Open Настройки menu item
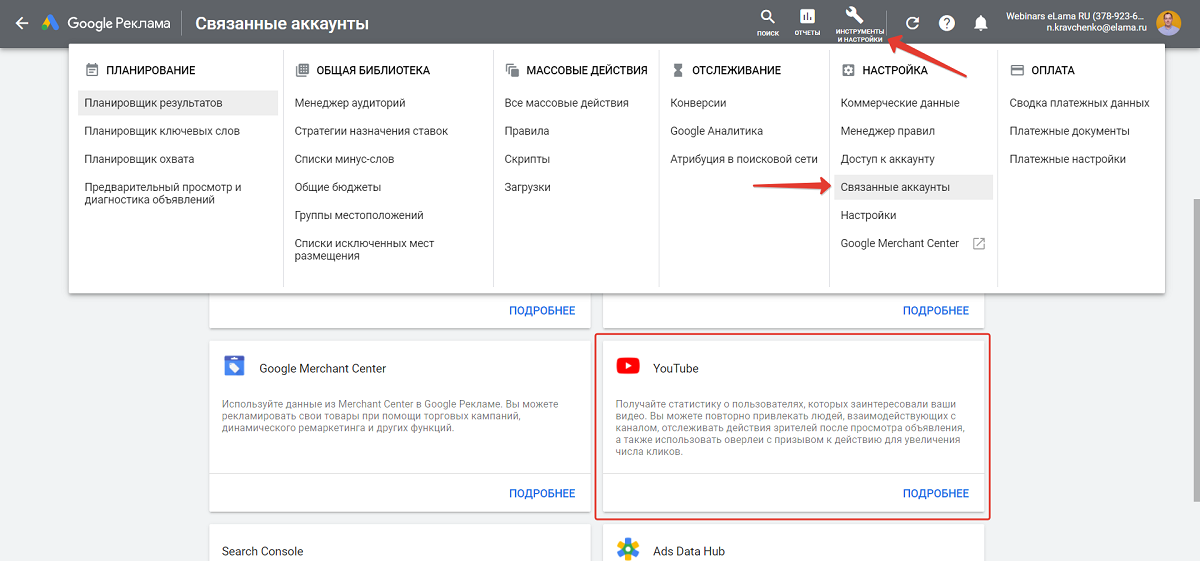This screenshot has height=561, width=1200. coord(868,215)
